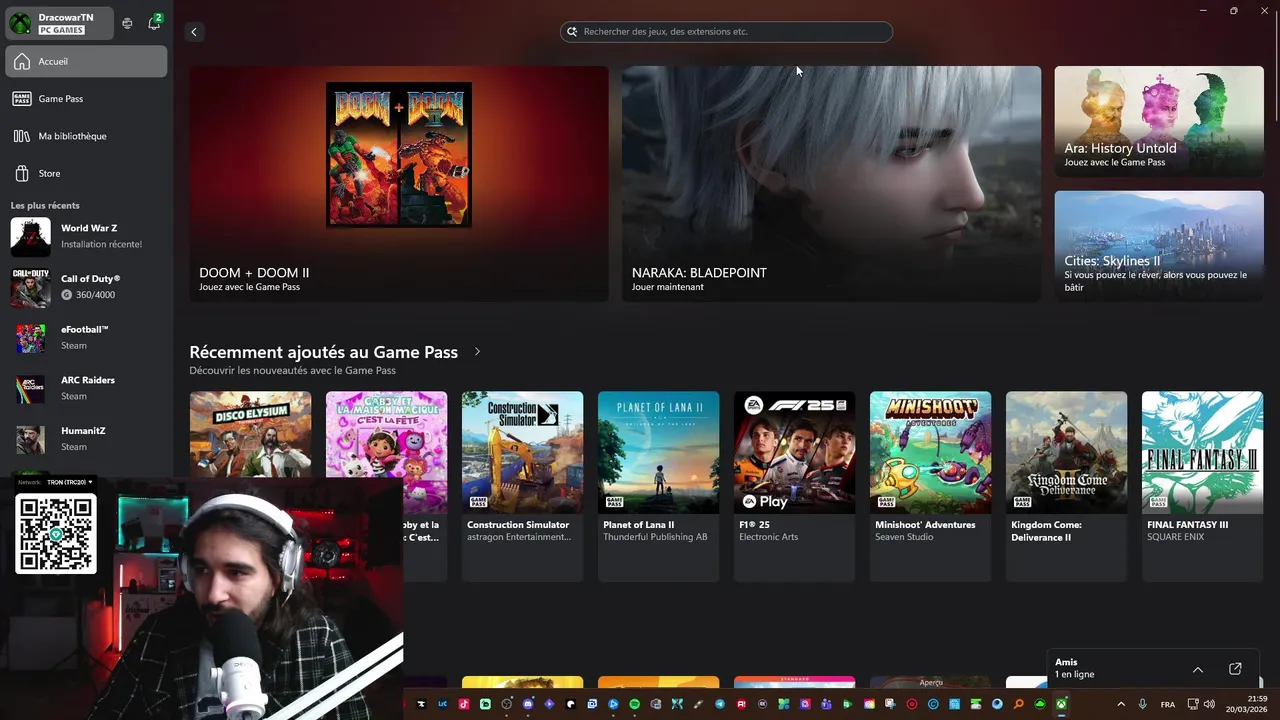The image size is (1280, 720).
Task: Open Ma bibliothèque in the sidebar
Action: coord(86,136)
